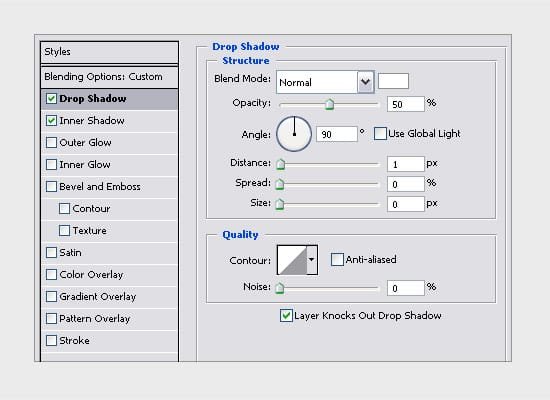This screenshot has height=400, width=550.
Task: Uncheck Layer Knocks Out Drop Shadow
Action: (286, 315)
